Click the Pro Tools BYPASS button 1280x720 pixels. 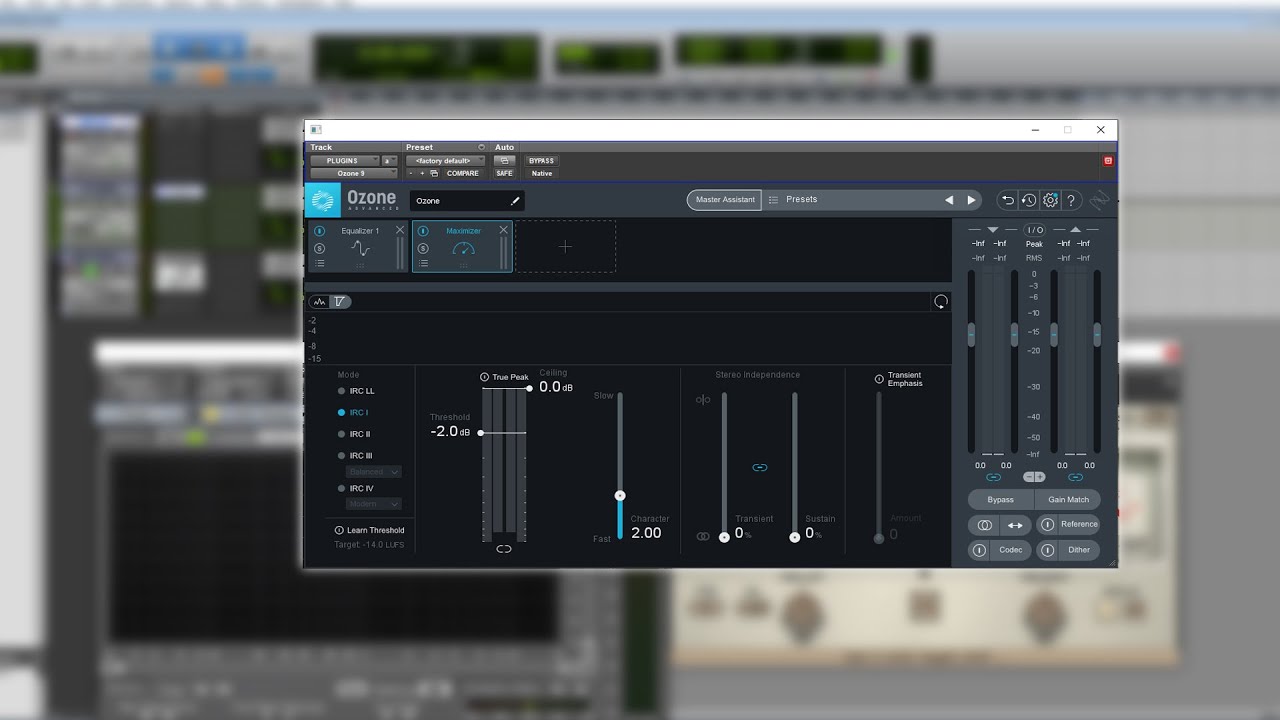[x=541, y=160]
